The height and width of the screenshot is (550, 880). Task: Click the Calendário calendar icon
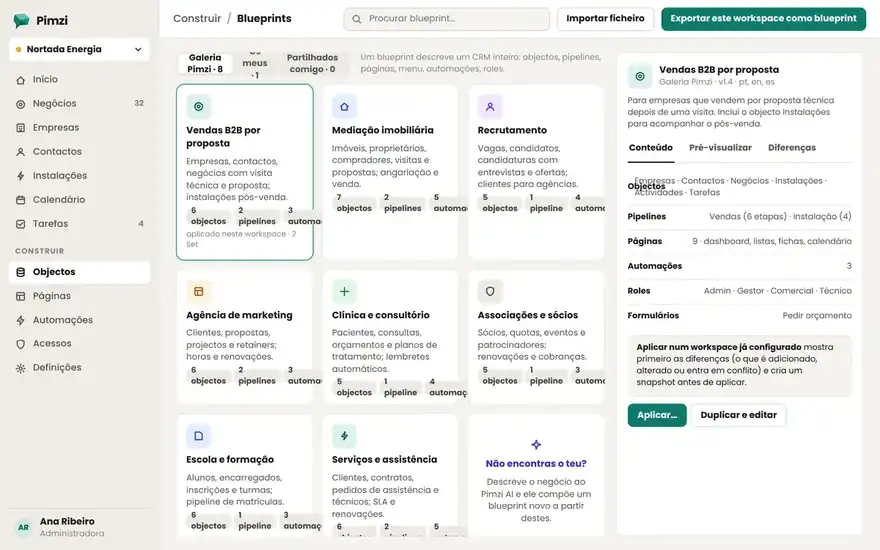tap(21, 200)
